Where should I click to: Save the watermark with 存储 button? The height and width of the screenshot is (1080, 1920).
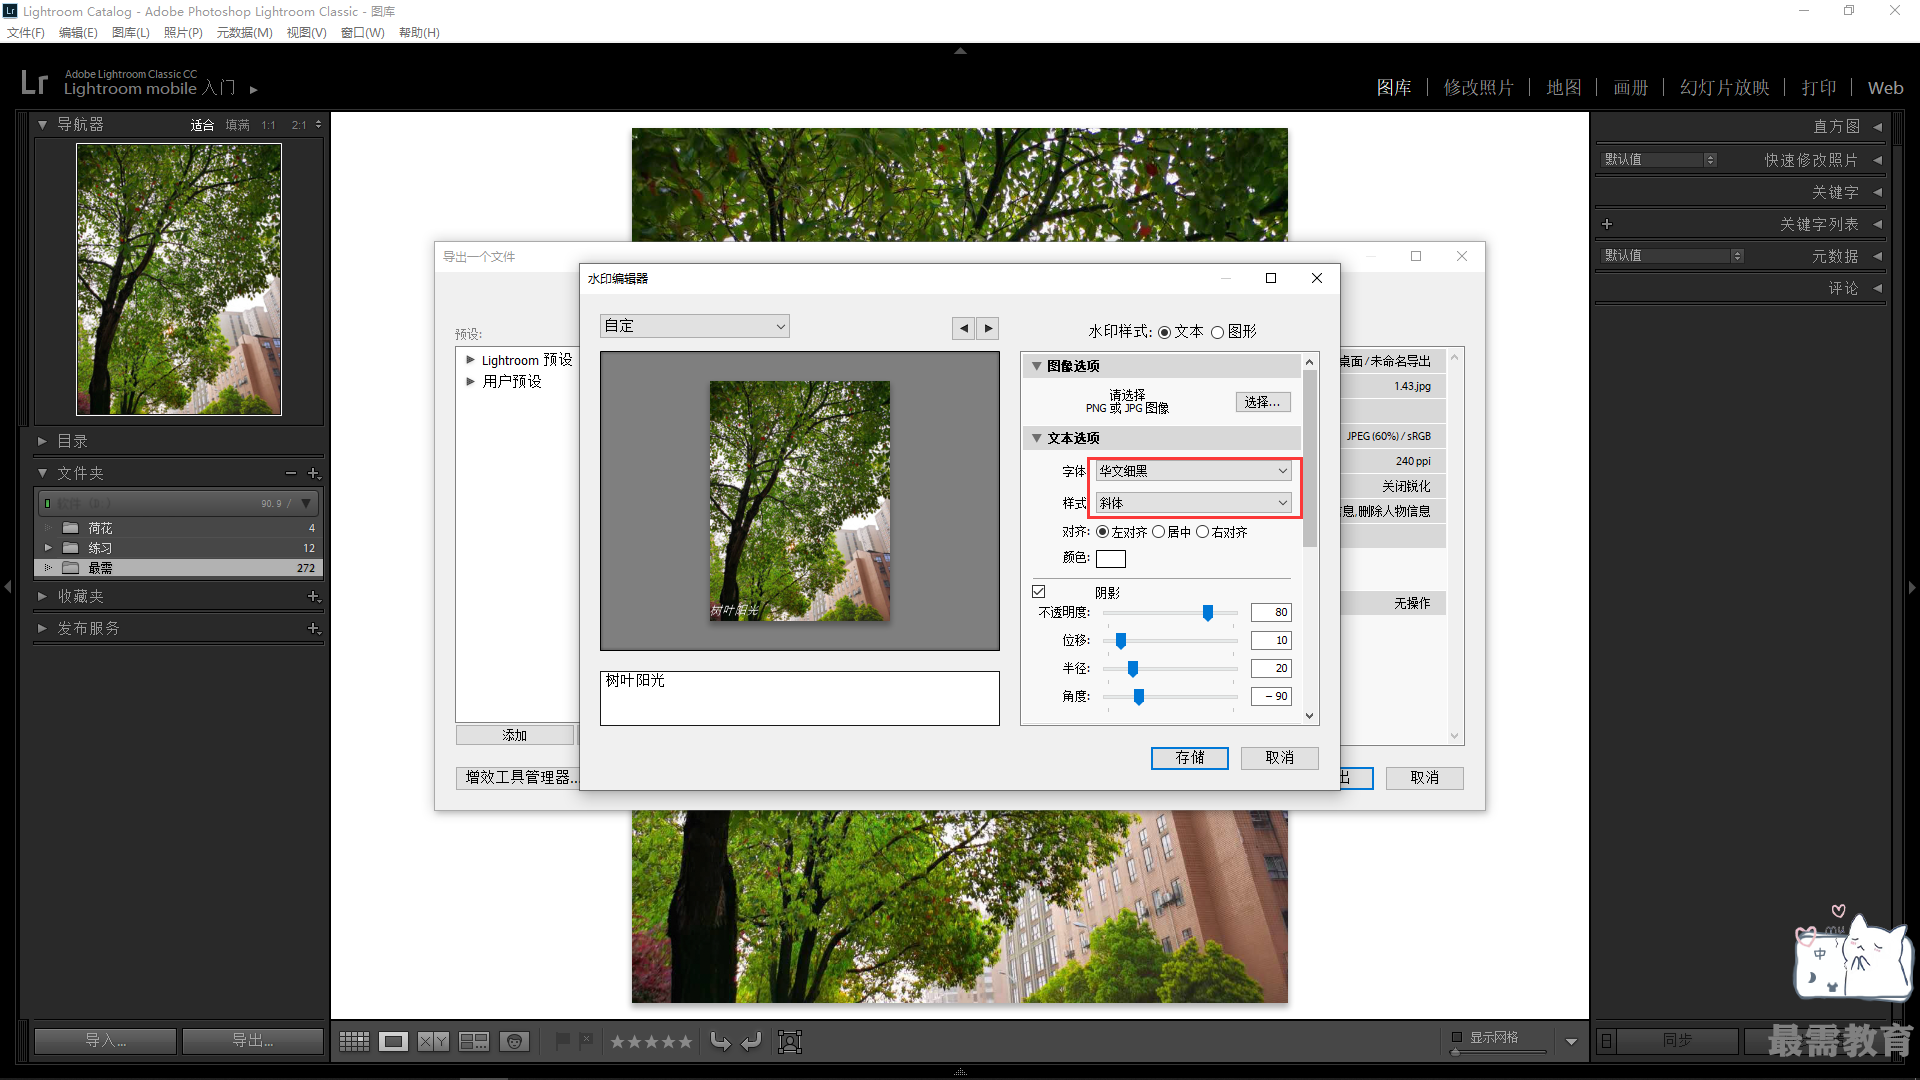[x=1189, y=758]
